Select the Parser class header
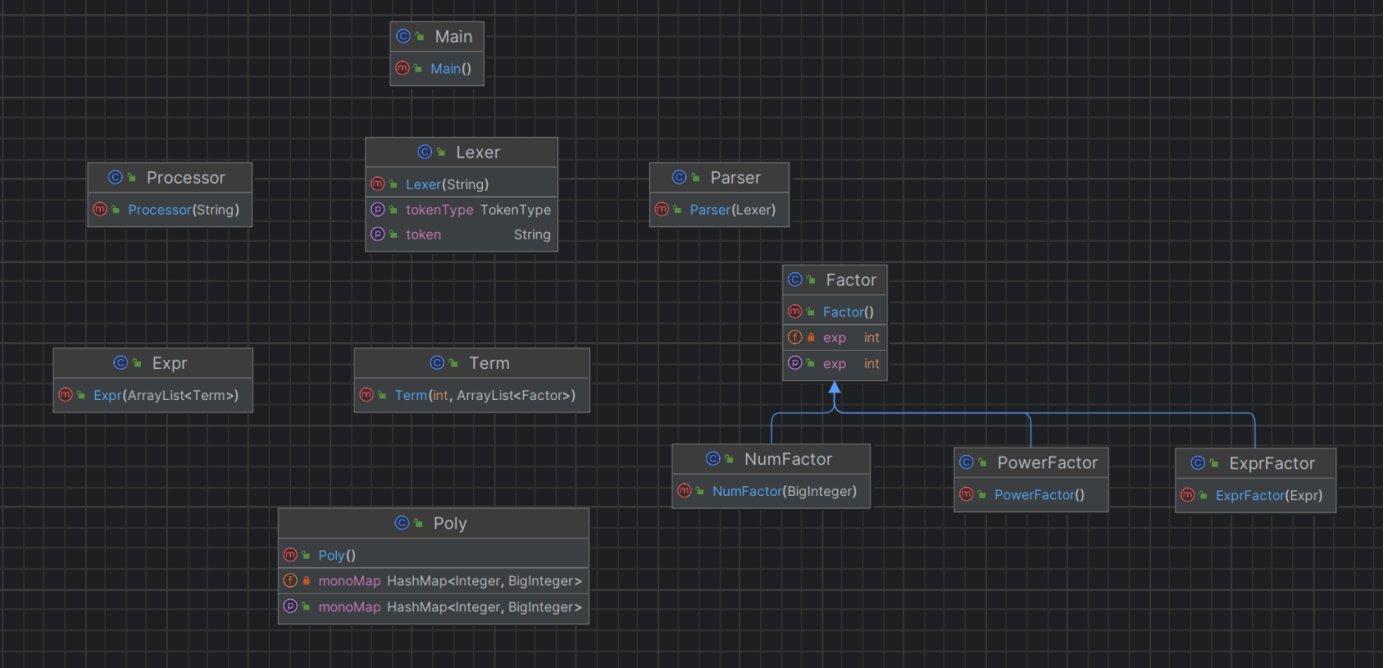1384x668 pixels. click(719, 178)
